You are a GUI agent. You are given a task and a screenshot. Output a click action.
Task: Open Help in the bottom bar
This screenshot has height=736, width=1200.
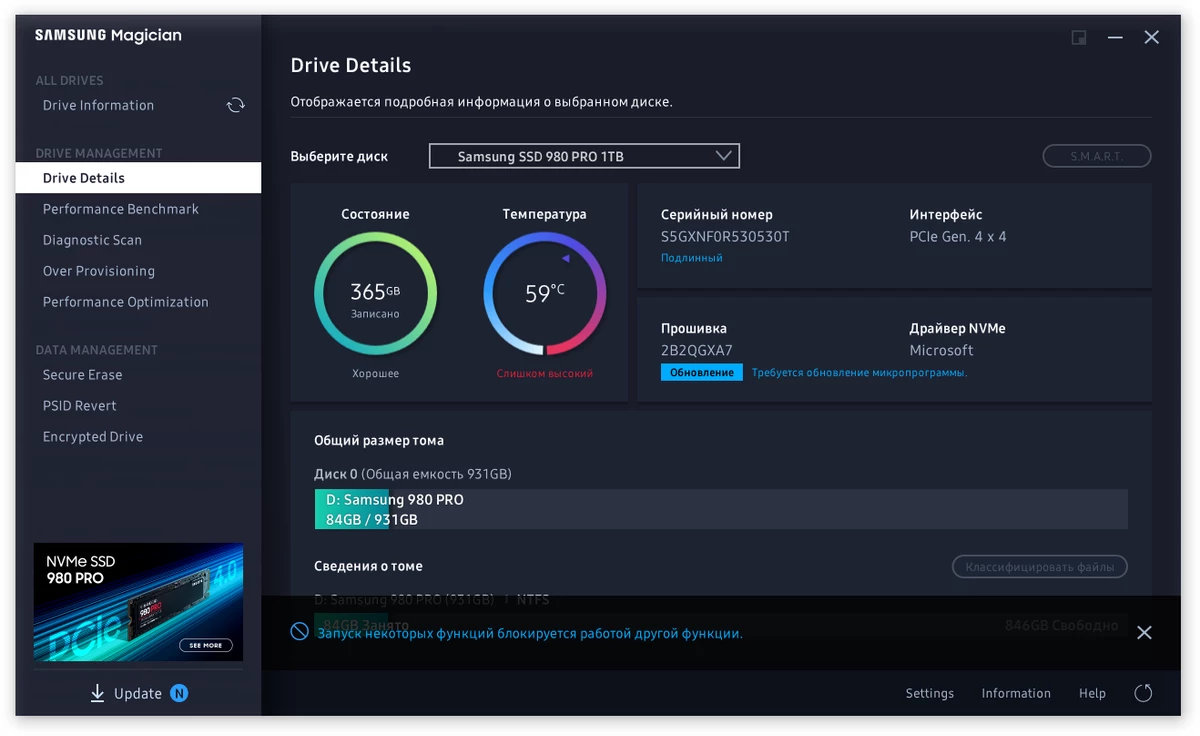(1092, 693)
